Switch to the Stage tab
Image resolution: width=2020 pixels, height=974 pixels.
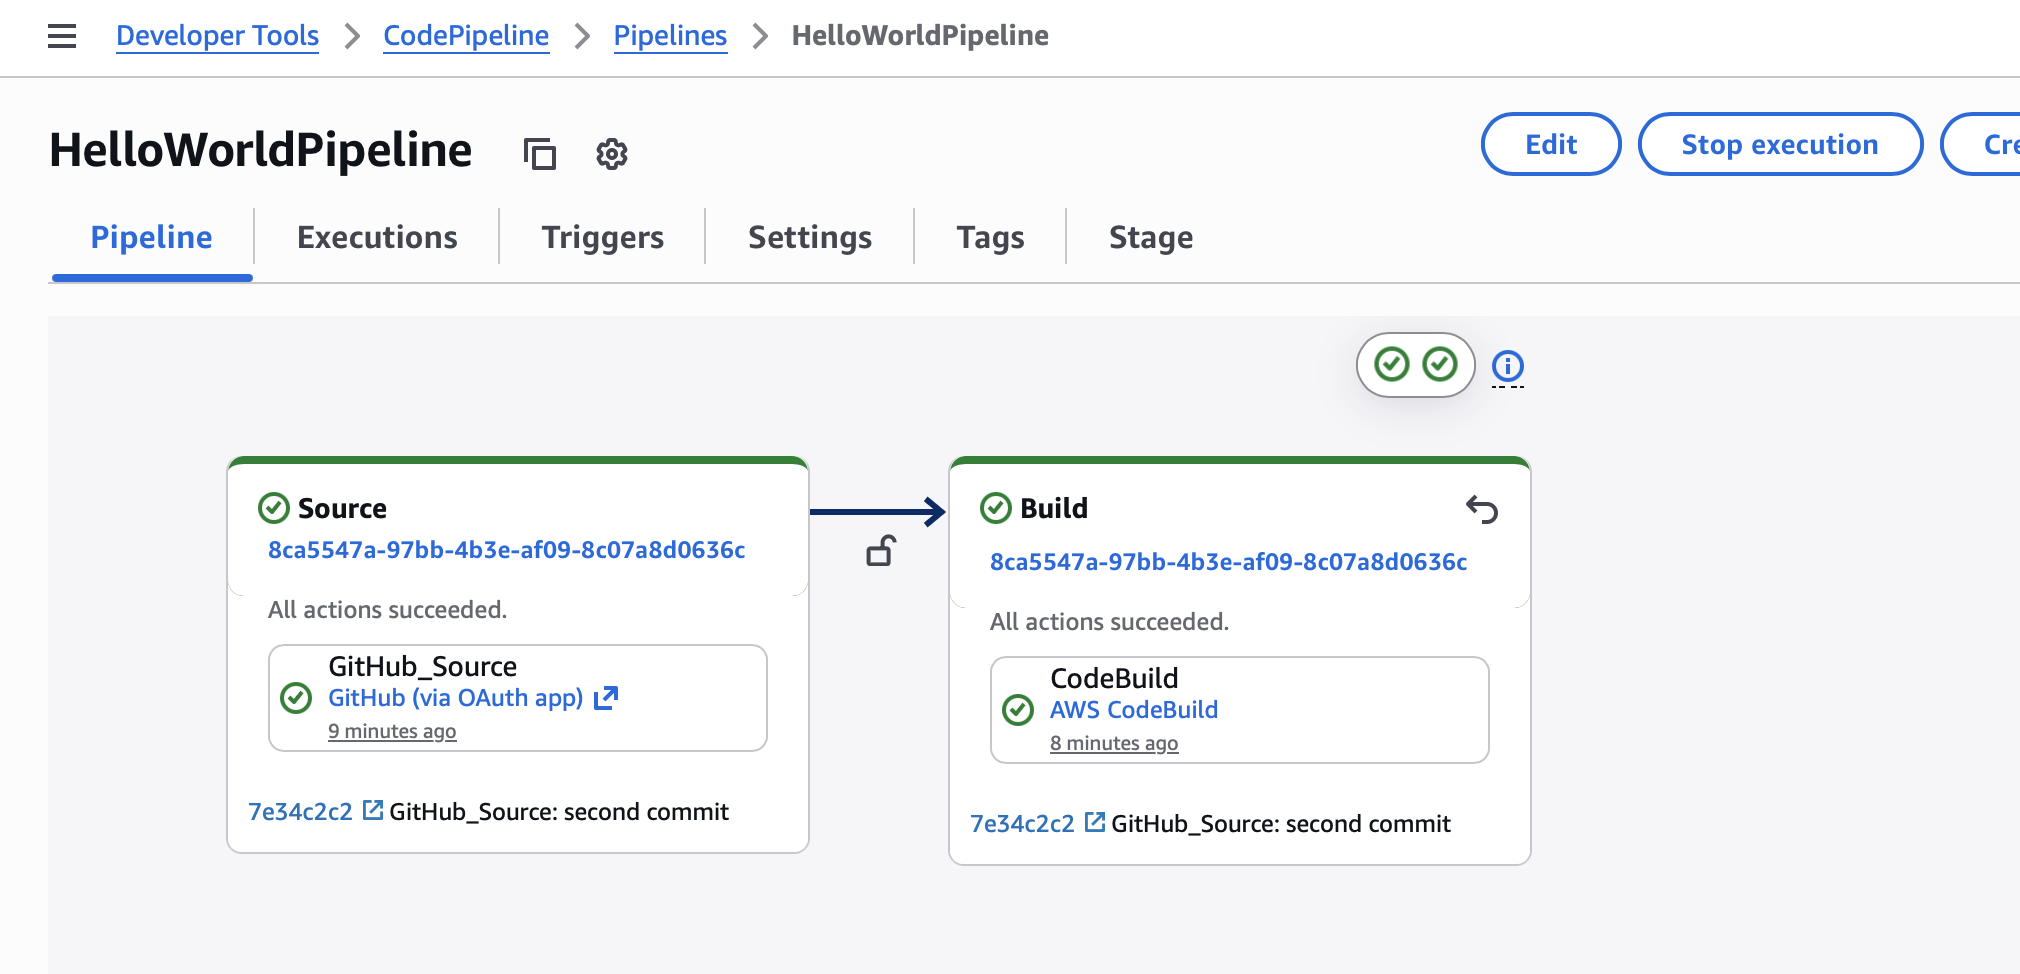click(x=1151, y=238)
